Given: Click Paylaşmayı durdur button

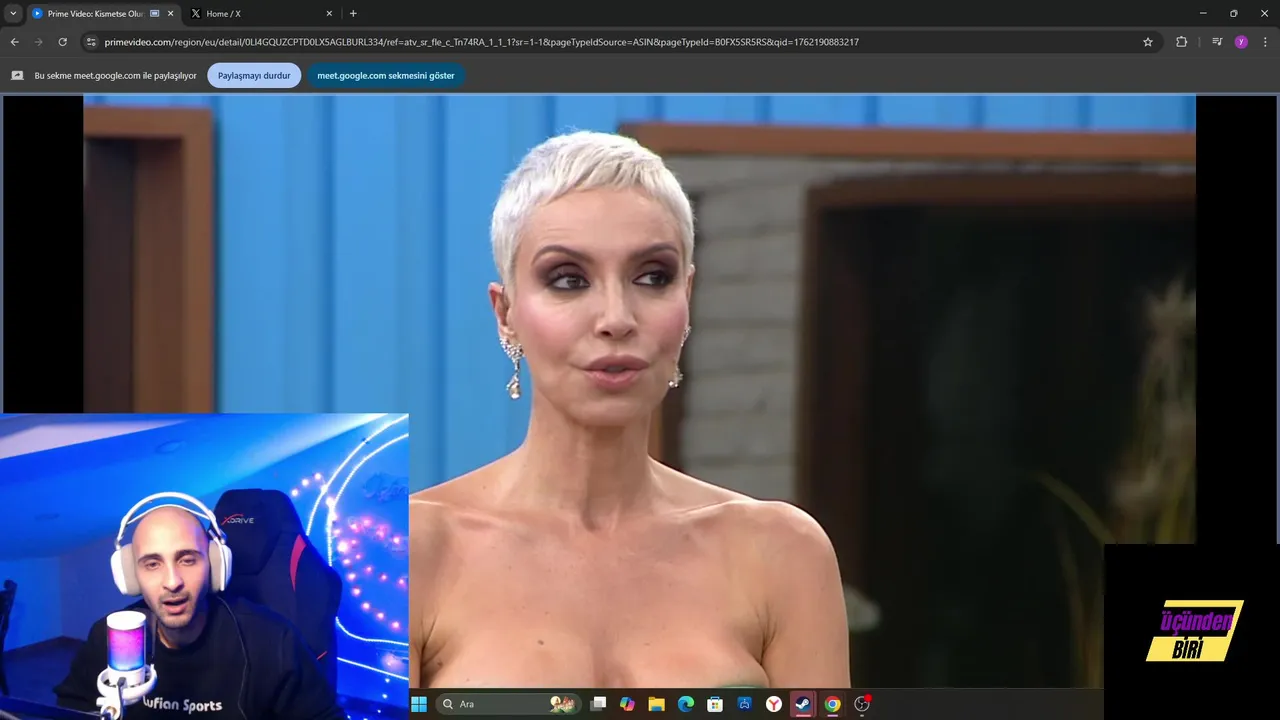Looking at the screenshot, I should 254,75.
